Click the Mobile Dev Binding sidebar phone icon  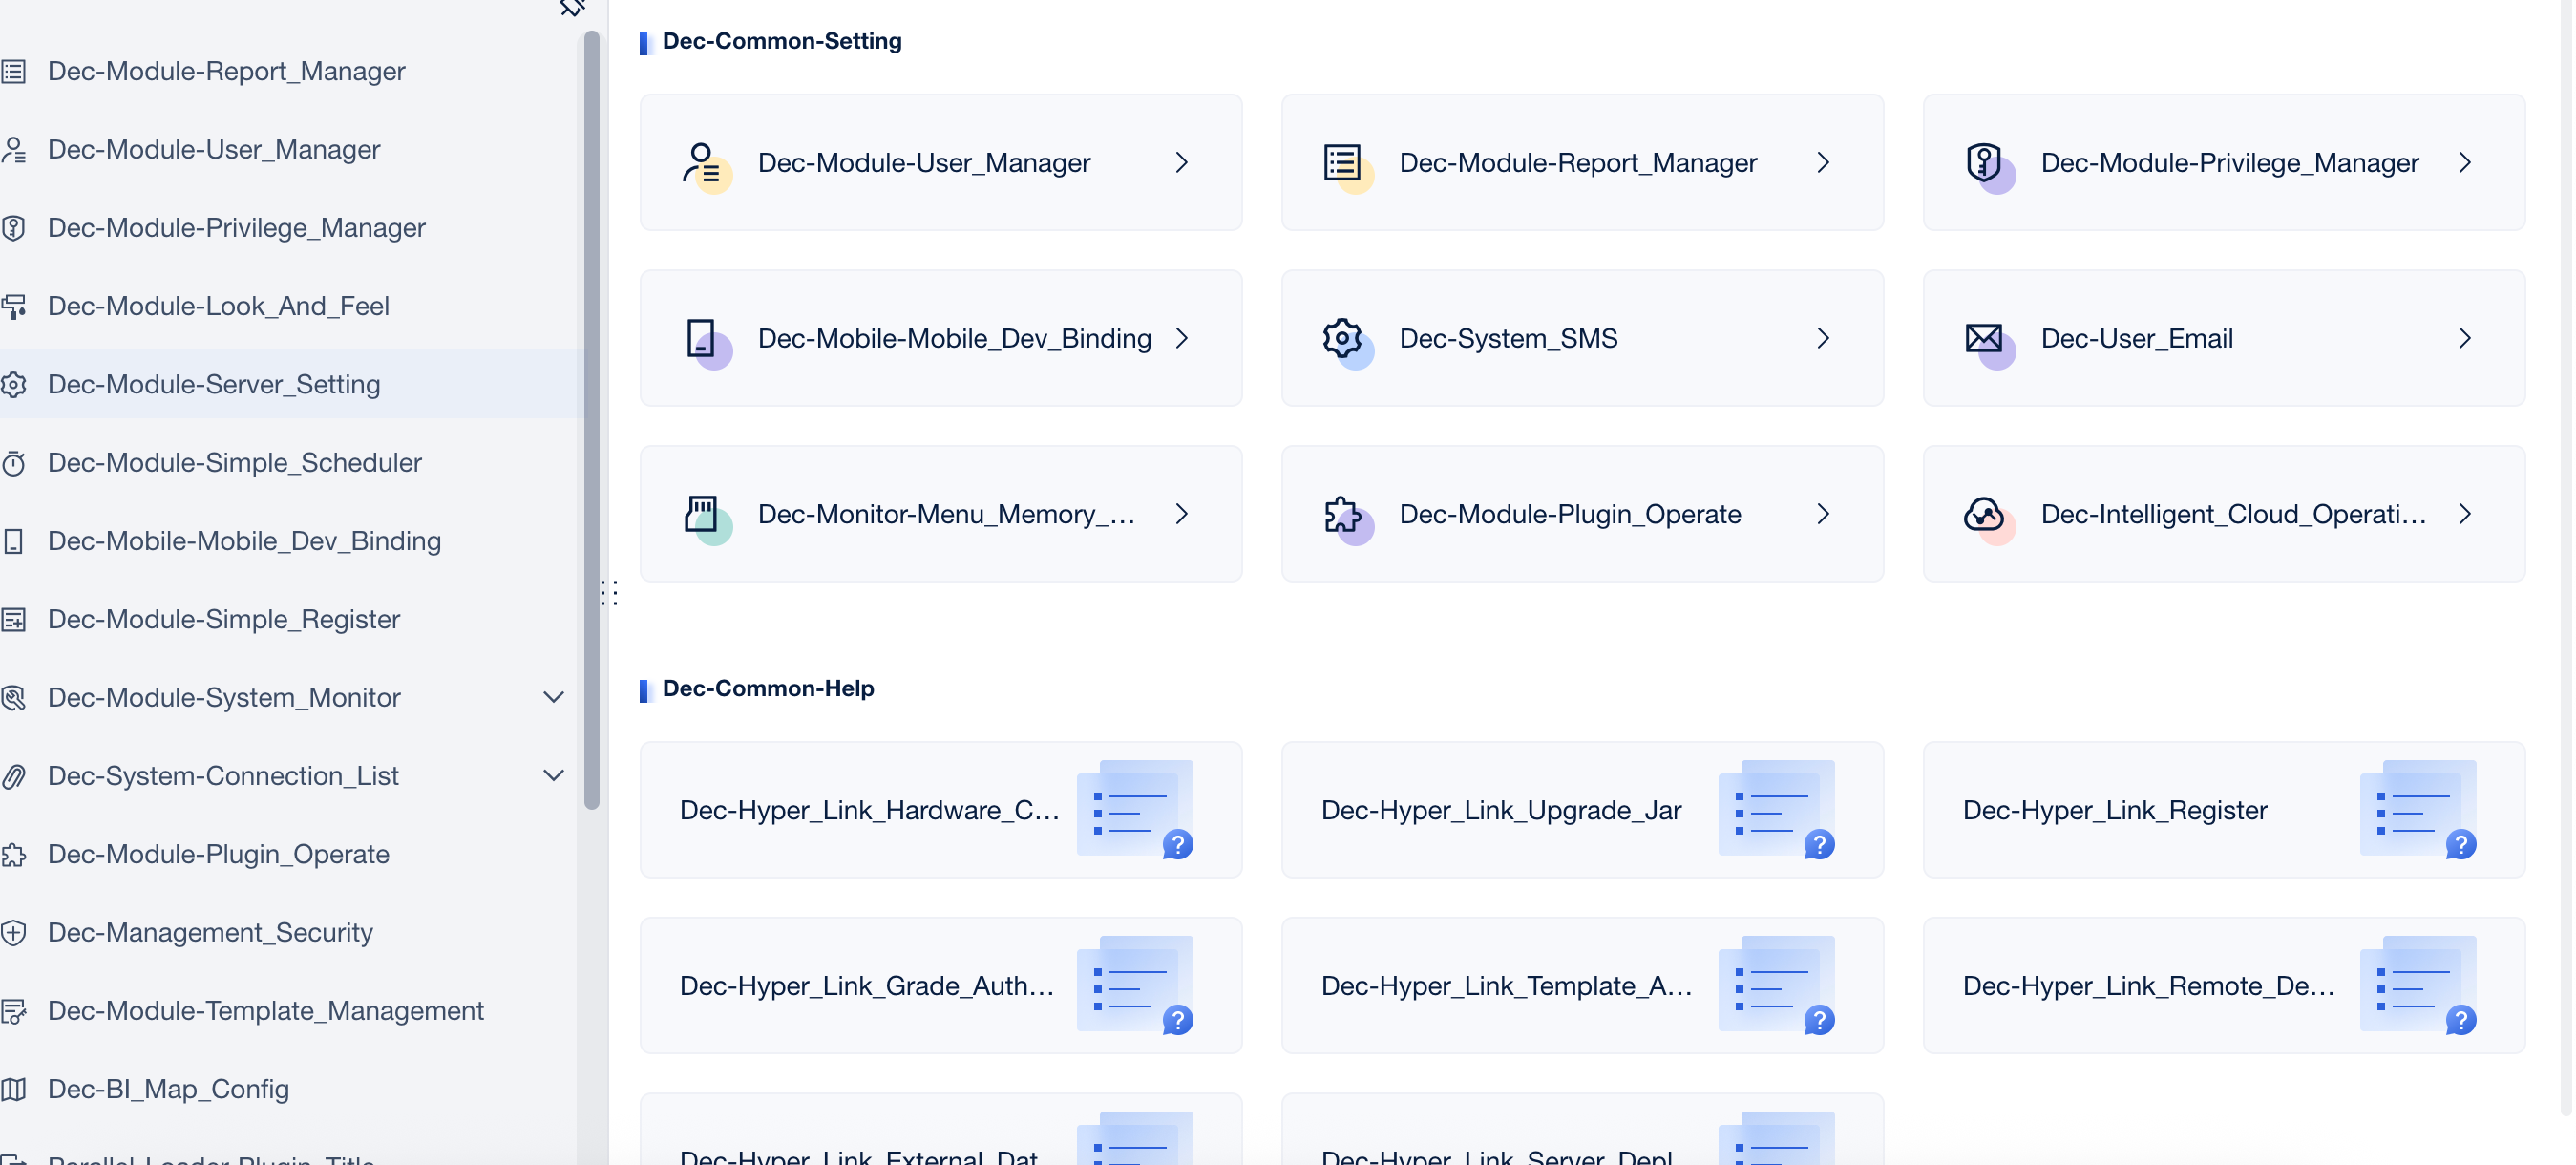(13, 541)
